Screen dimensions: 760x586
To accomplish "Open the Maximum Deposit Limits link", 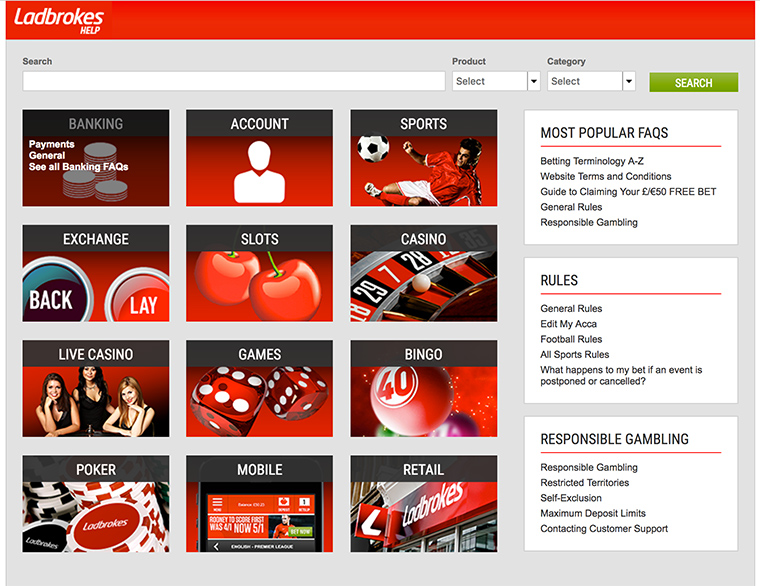I will point(593,513).
